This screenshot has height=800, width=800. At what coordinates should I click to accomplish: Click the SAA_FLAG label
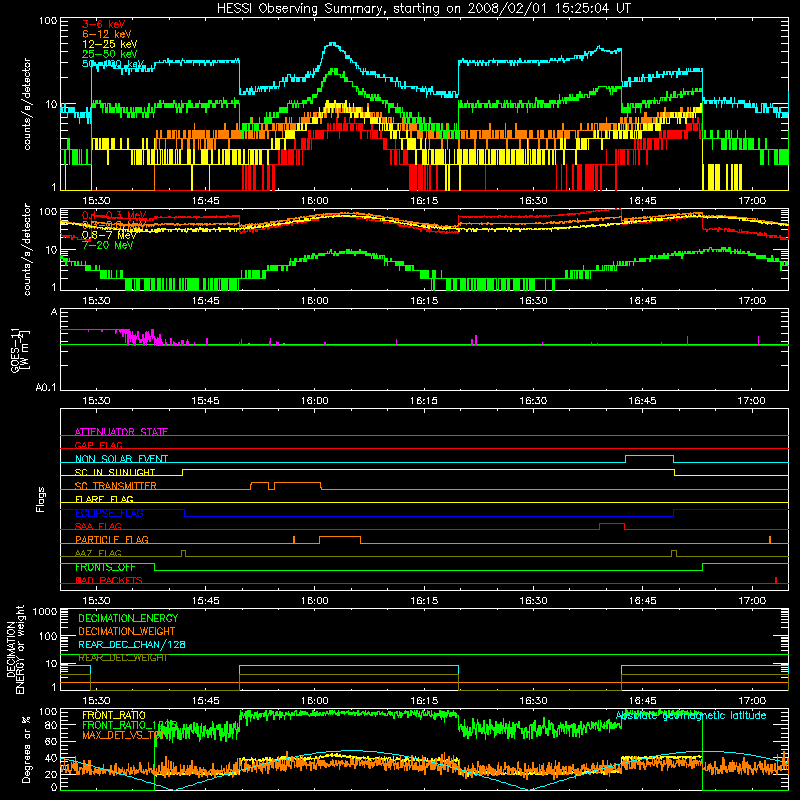[x=98, y=526]
